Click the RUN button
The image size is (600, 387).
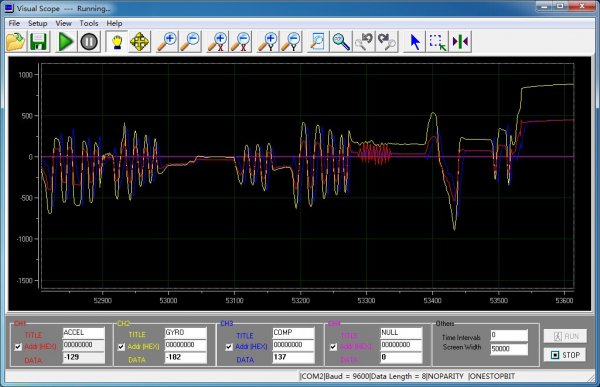click(565, 336)
